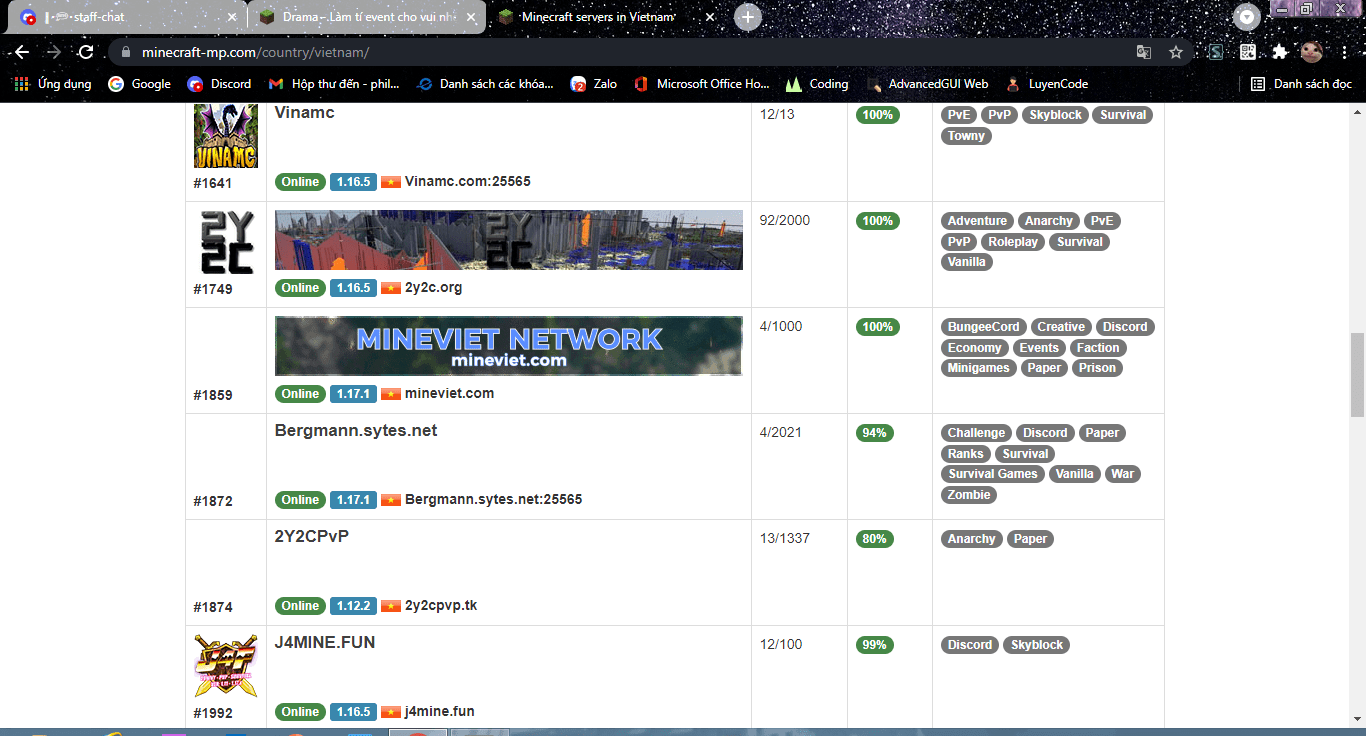Click the Minigames tag for Mineviet
The image size is (1366, 736).
pyautogui.click(x=979, y=368)
